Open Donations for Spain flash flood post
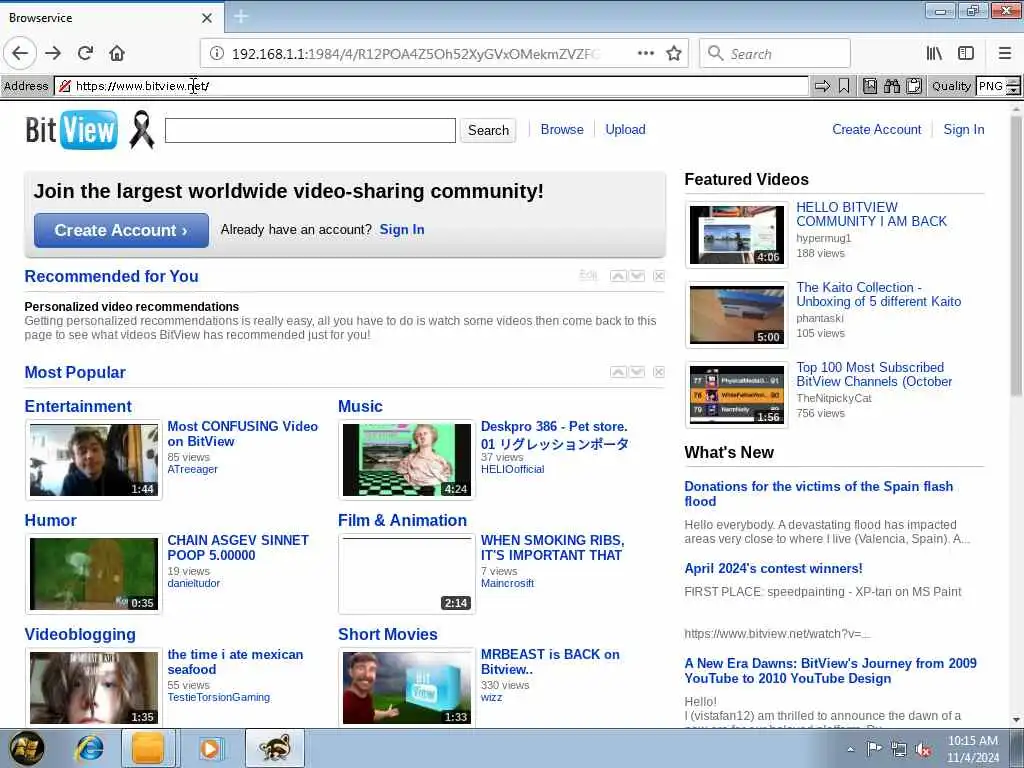 click(x=818, y=494)
